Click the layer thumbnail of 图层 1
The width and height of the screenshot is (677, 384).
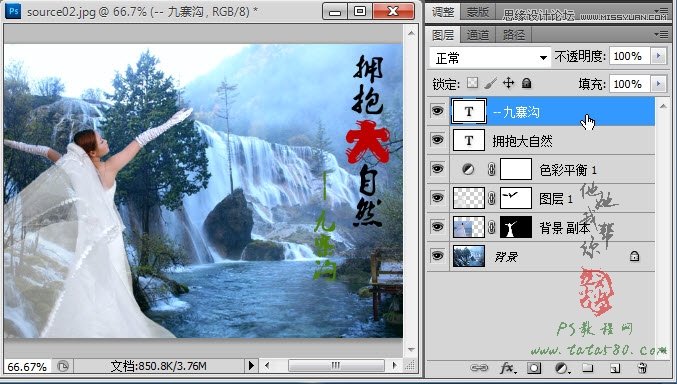[469, 198]
